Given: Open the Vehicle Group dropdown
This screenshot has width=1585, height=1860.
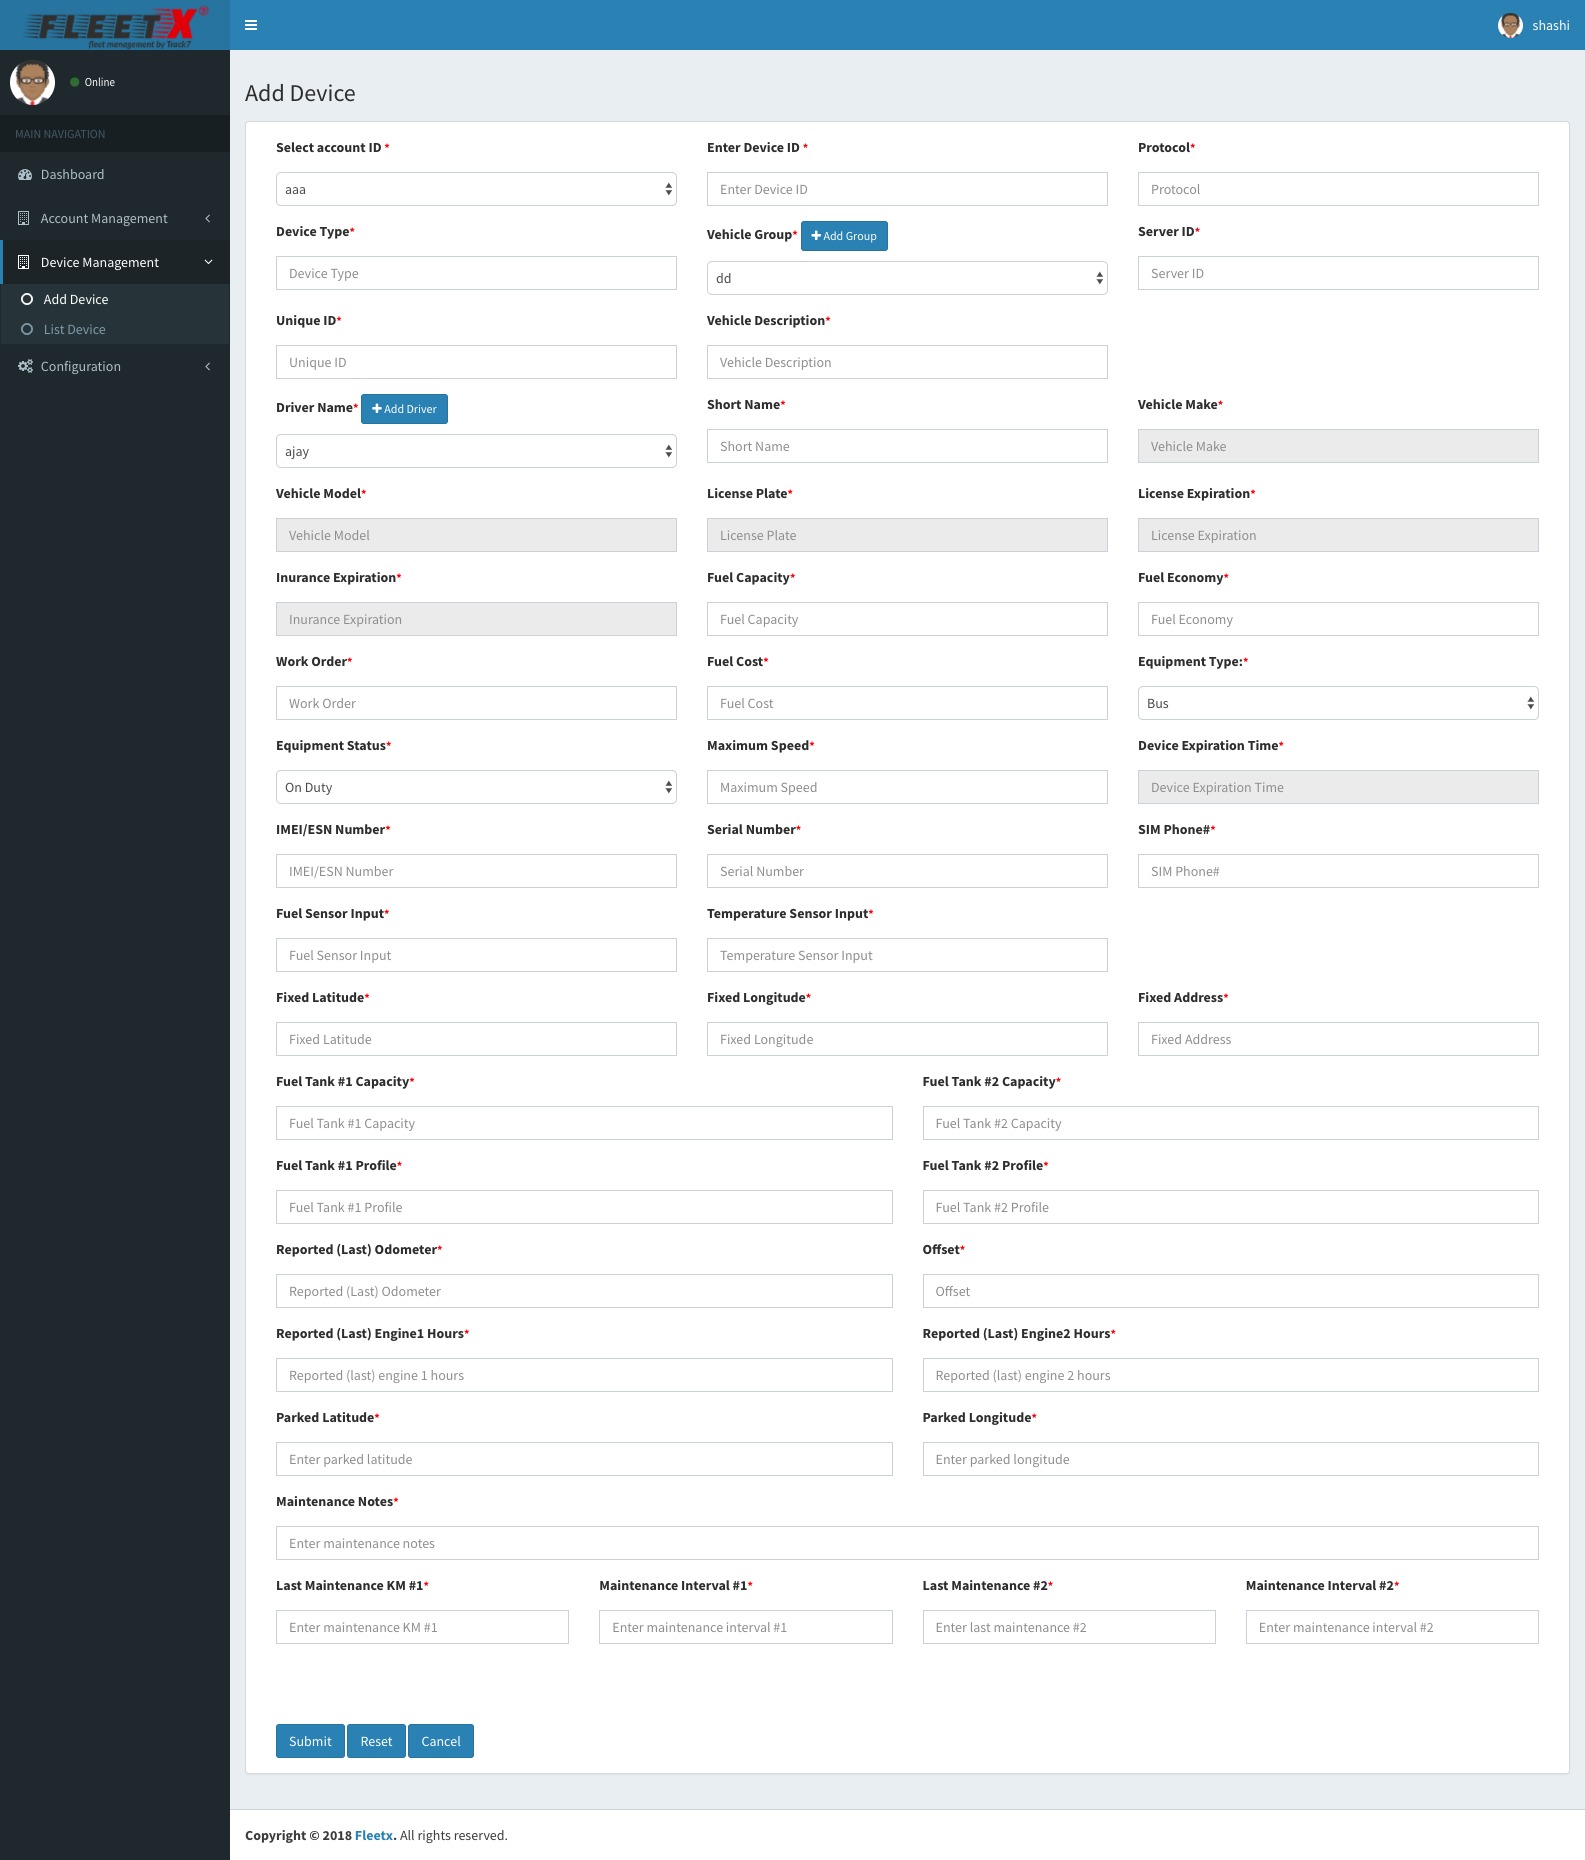Looking at the screenshot, I should click(907, 278).
